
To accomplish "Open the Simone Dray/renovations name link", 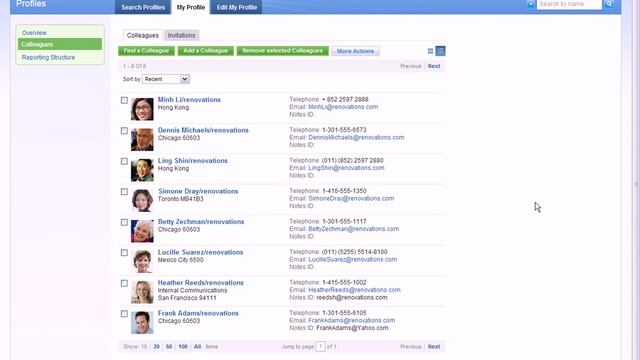I will [x=198, y=191].
